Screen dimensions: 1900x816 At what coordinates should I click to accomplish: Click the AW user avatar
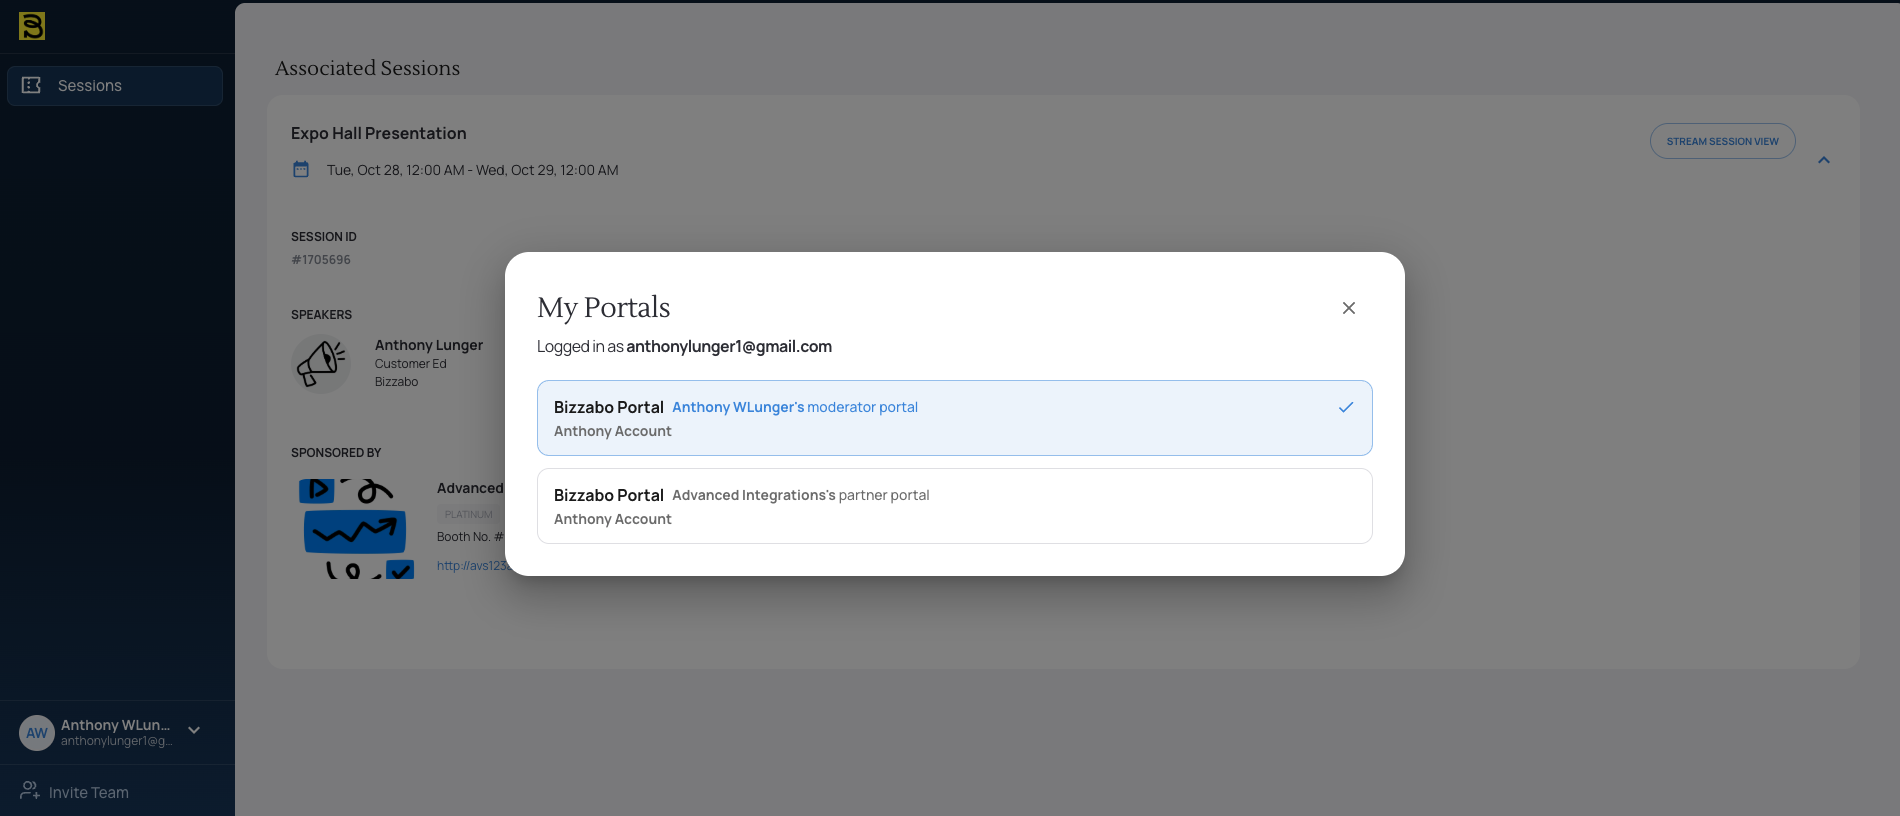[37, 733]
